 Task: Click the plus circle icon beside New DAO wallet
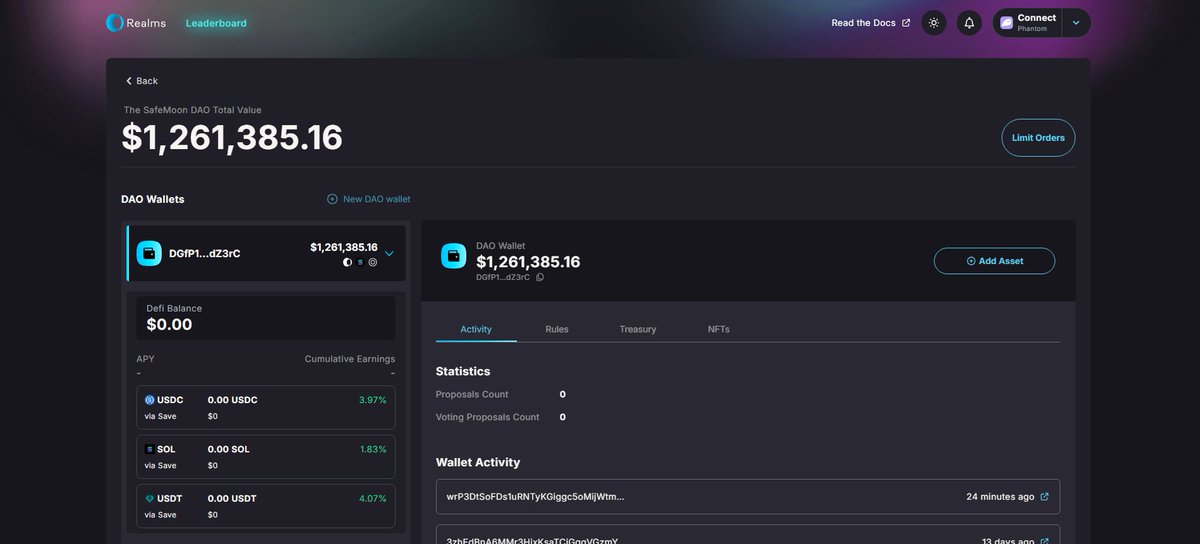(x=332, y=199)
